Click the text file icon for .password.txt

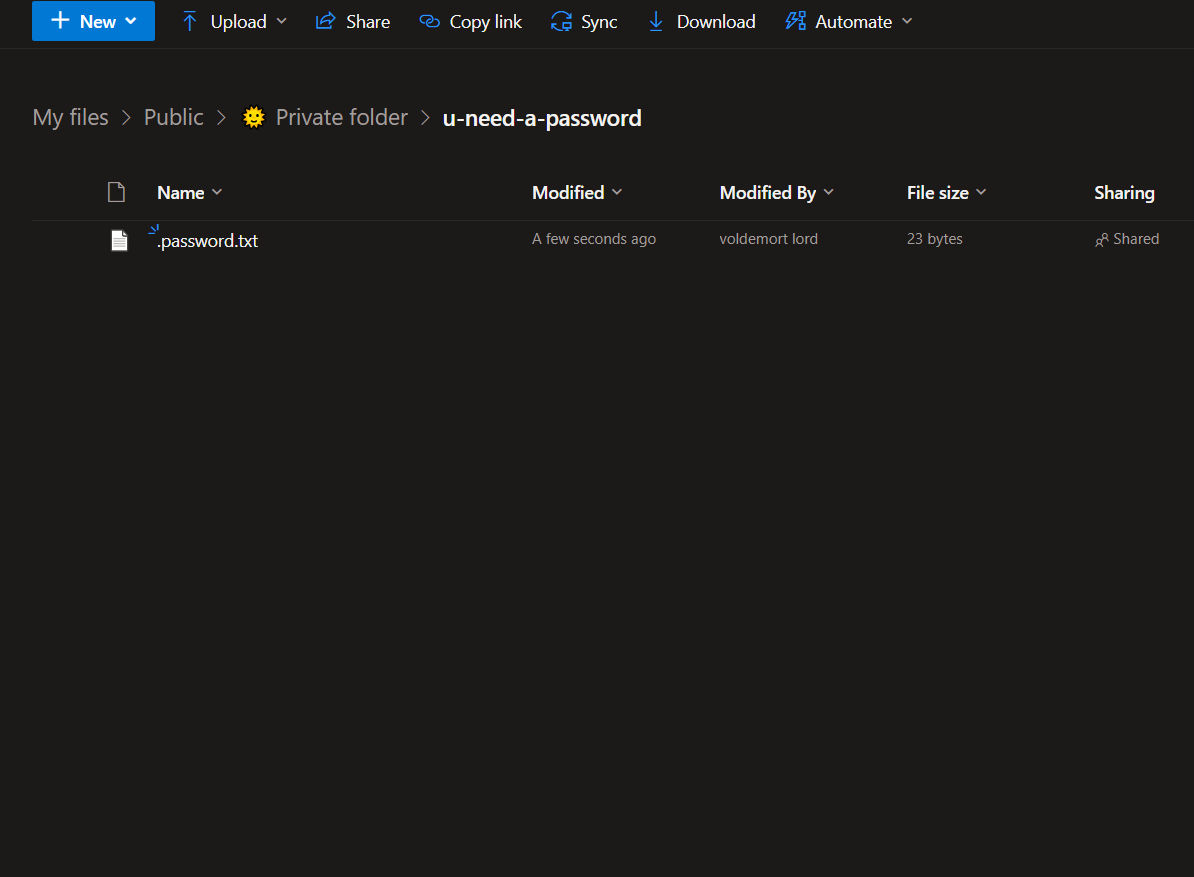click(x=120, y=241)
